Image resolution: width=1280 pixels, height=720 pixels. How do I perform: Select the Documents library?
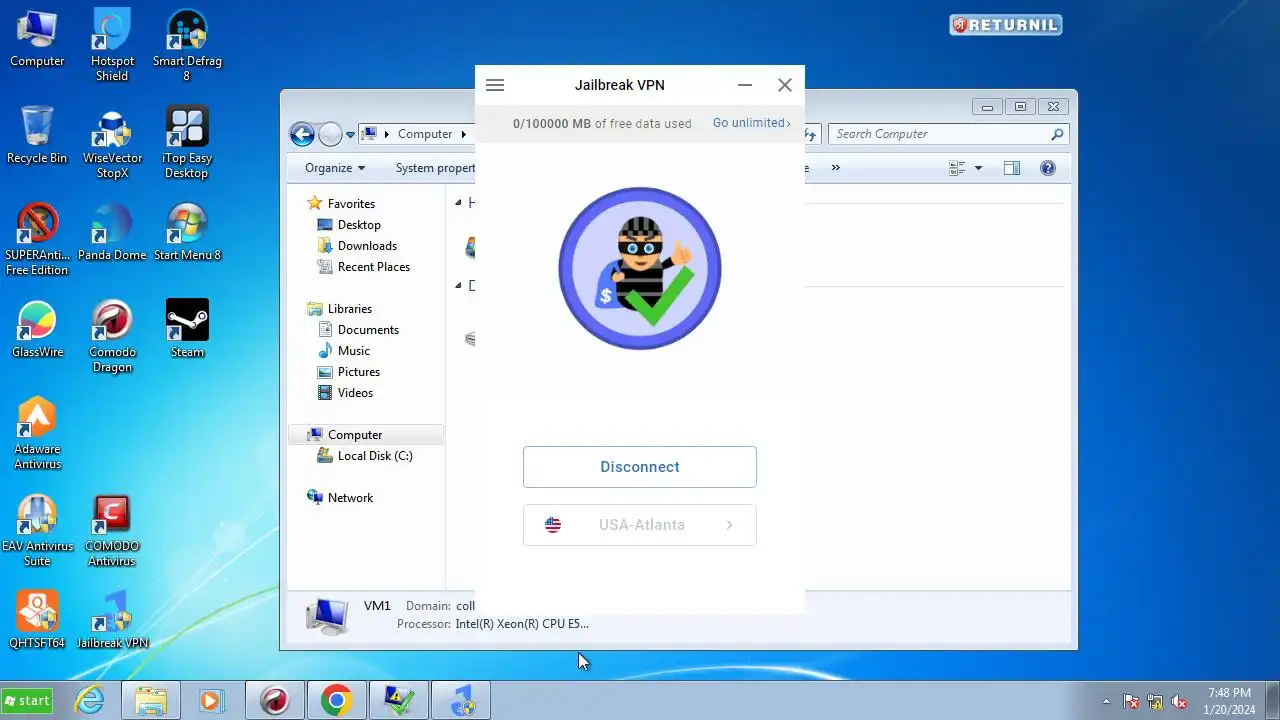pyautogui.click(x=368, y=330)
